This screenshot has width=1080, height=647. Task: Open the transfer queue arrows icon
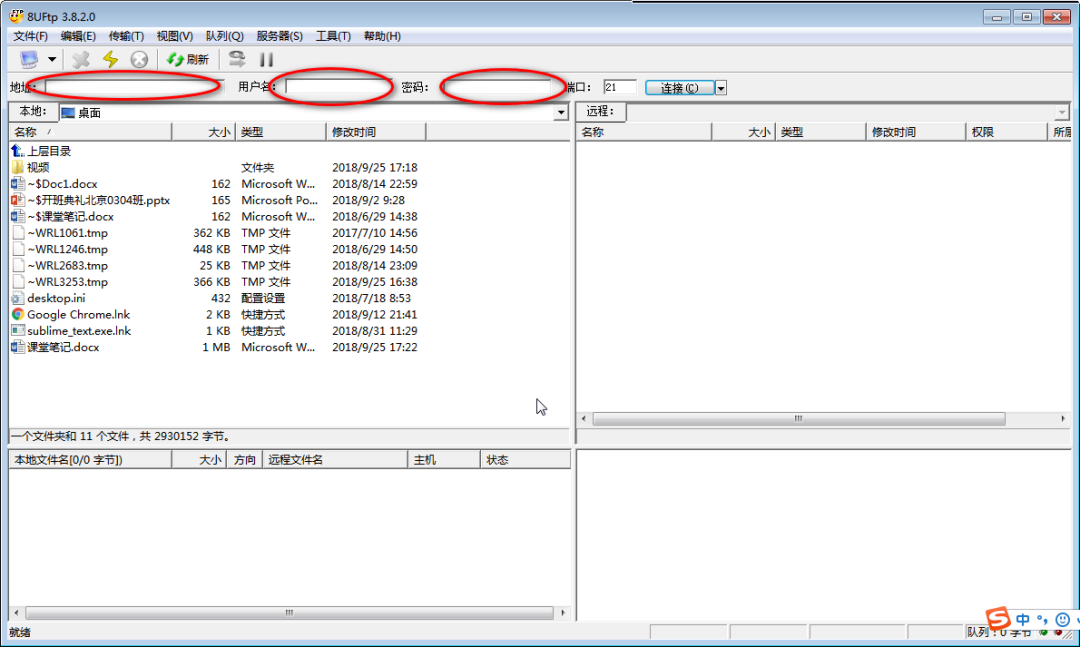click(x=236, y=59)
